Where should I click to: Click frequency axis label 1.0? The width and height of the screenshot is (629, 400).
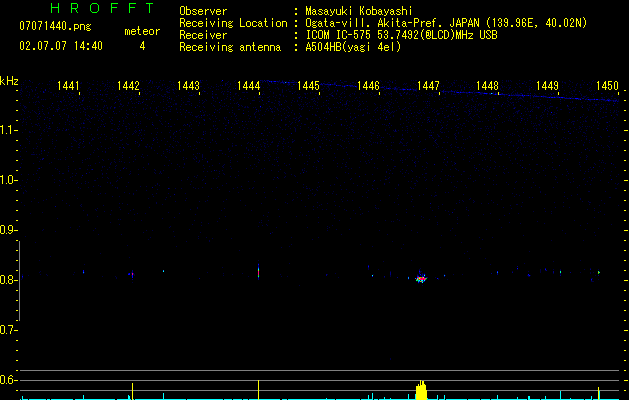coord(9,180)
